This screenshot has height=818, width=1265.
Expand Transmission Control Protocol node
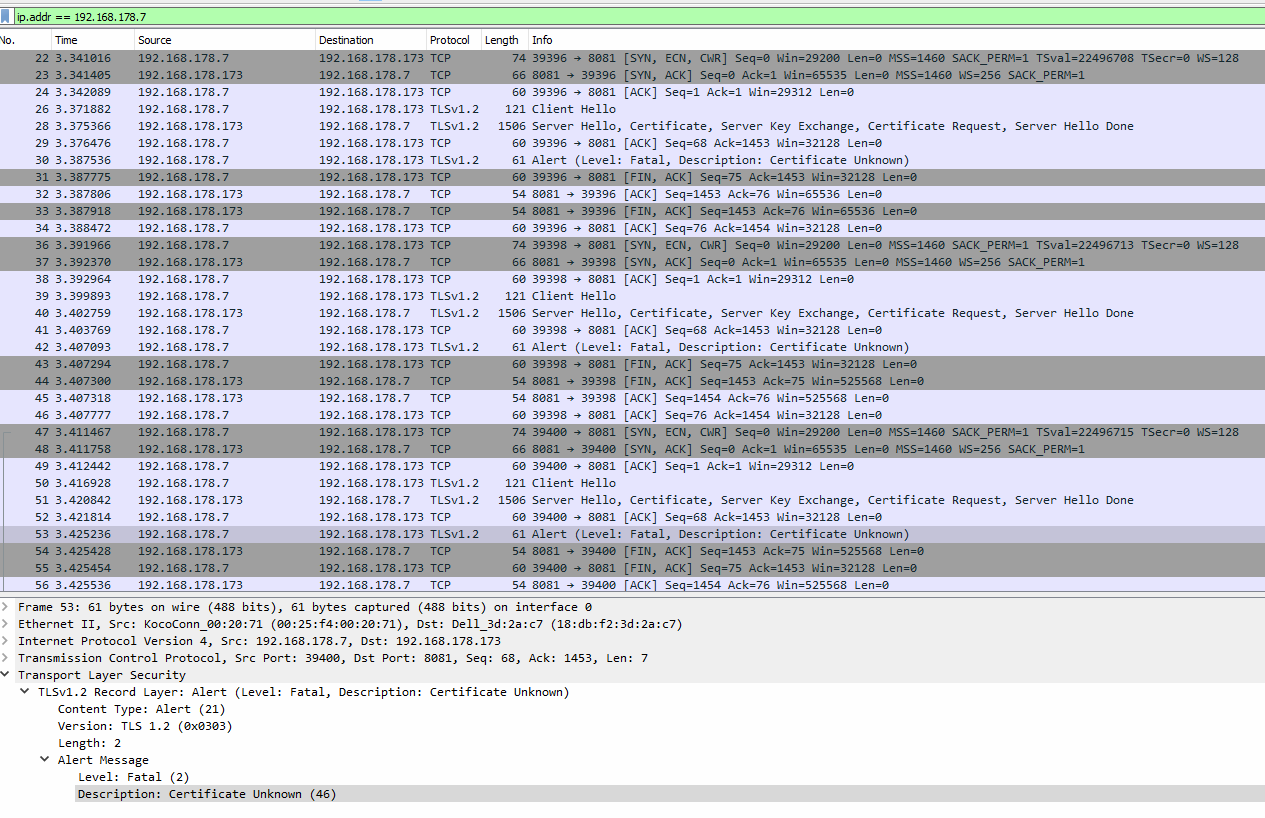point(7,658)
